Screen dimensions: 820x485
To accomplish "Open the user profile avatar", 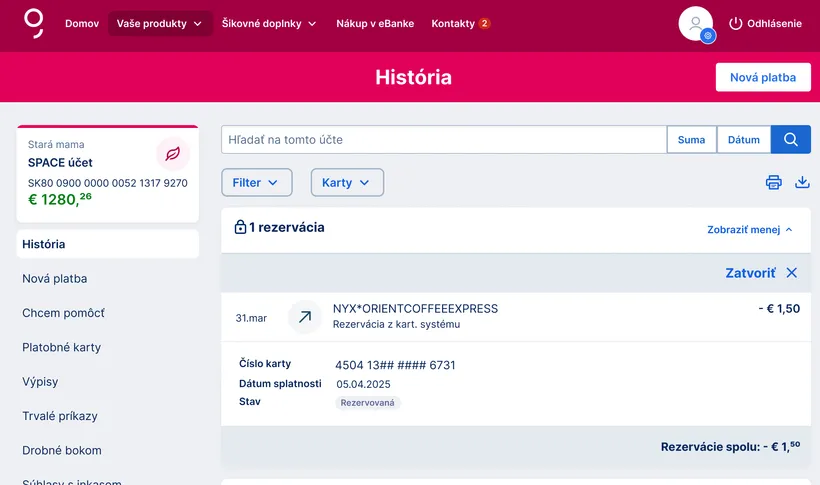I will tap(695, 24).
